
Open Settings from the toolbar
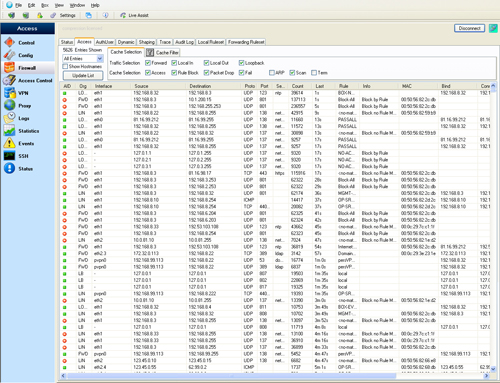point(63,15)
